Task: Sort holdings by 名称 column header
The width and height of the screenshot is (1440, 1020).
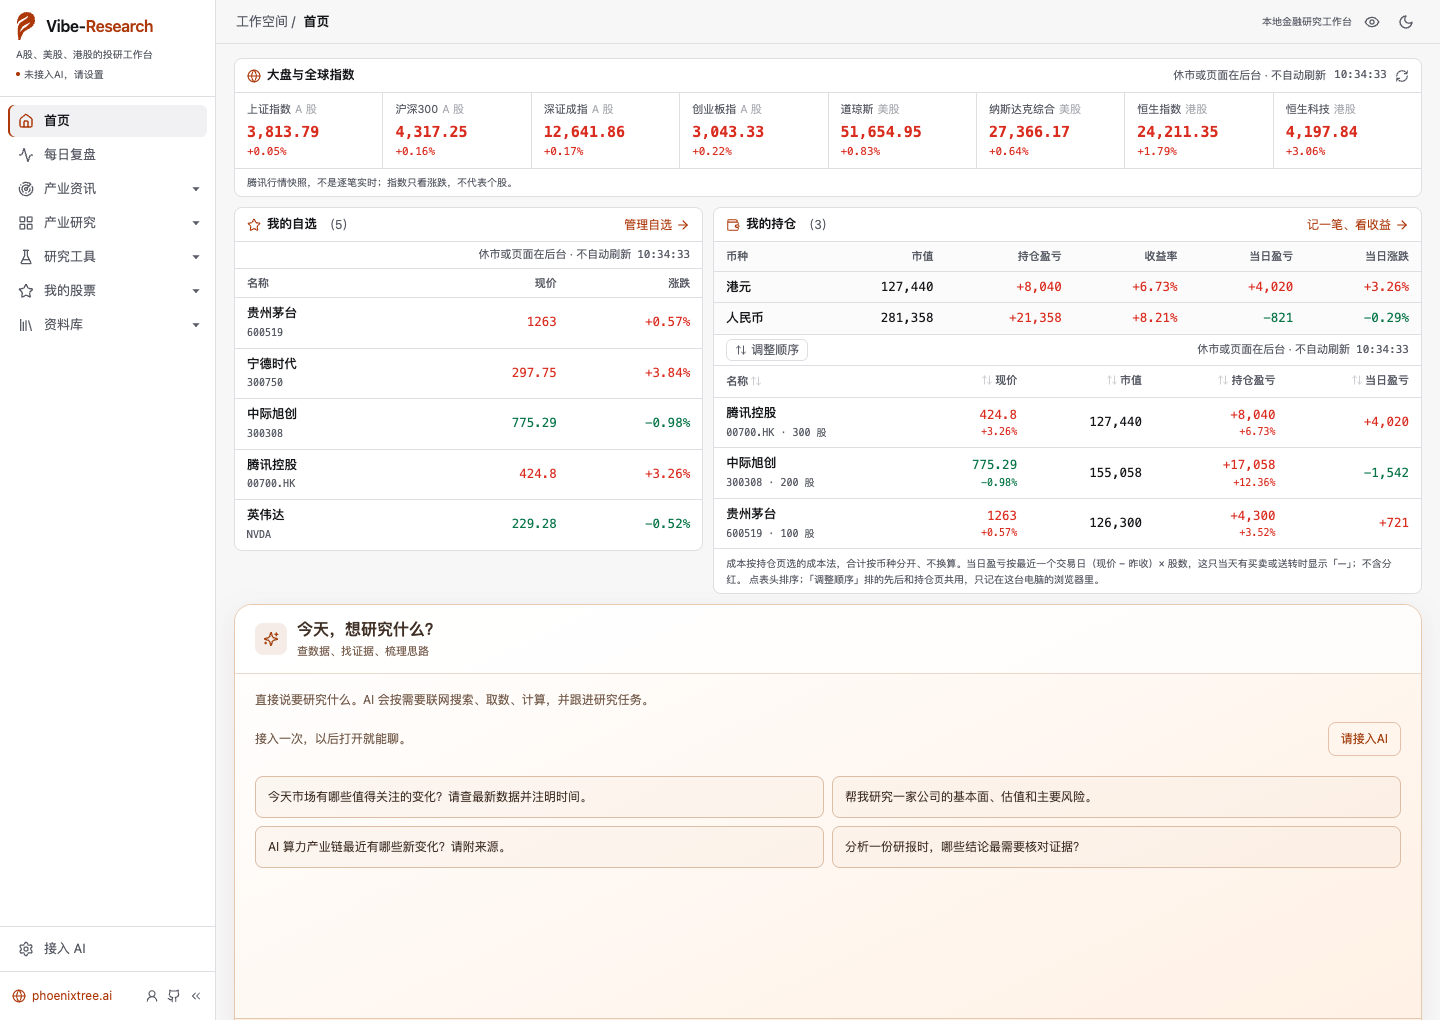Action: (744, 381)
